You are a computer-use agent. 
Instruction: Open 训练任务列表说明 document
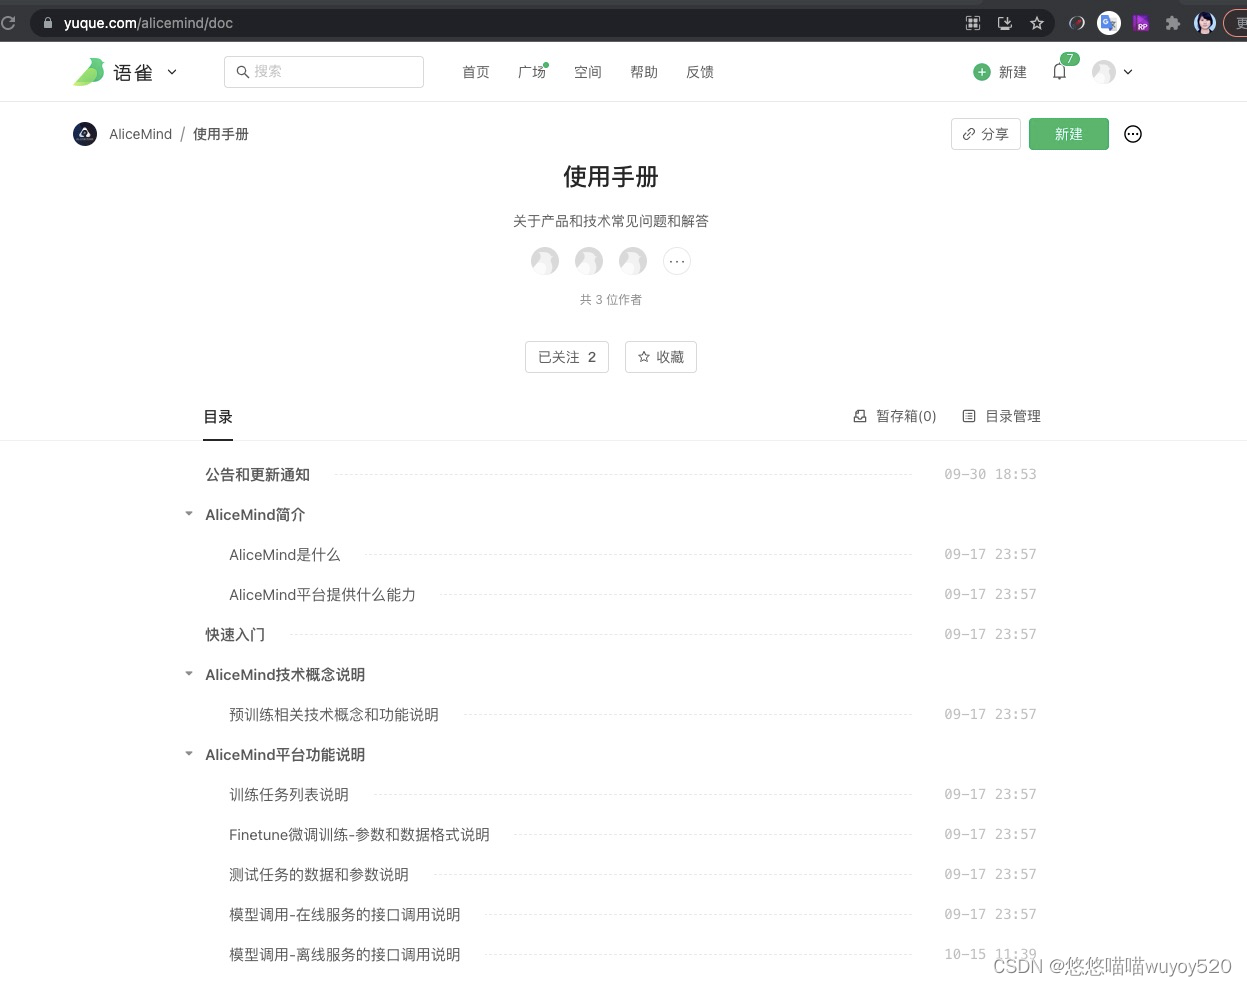289,795
